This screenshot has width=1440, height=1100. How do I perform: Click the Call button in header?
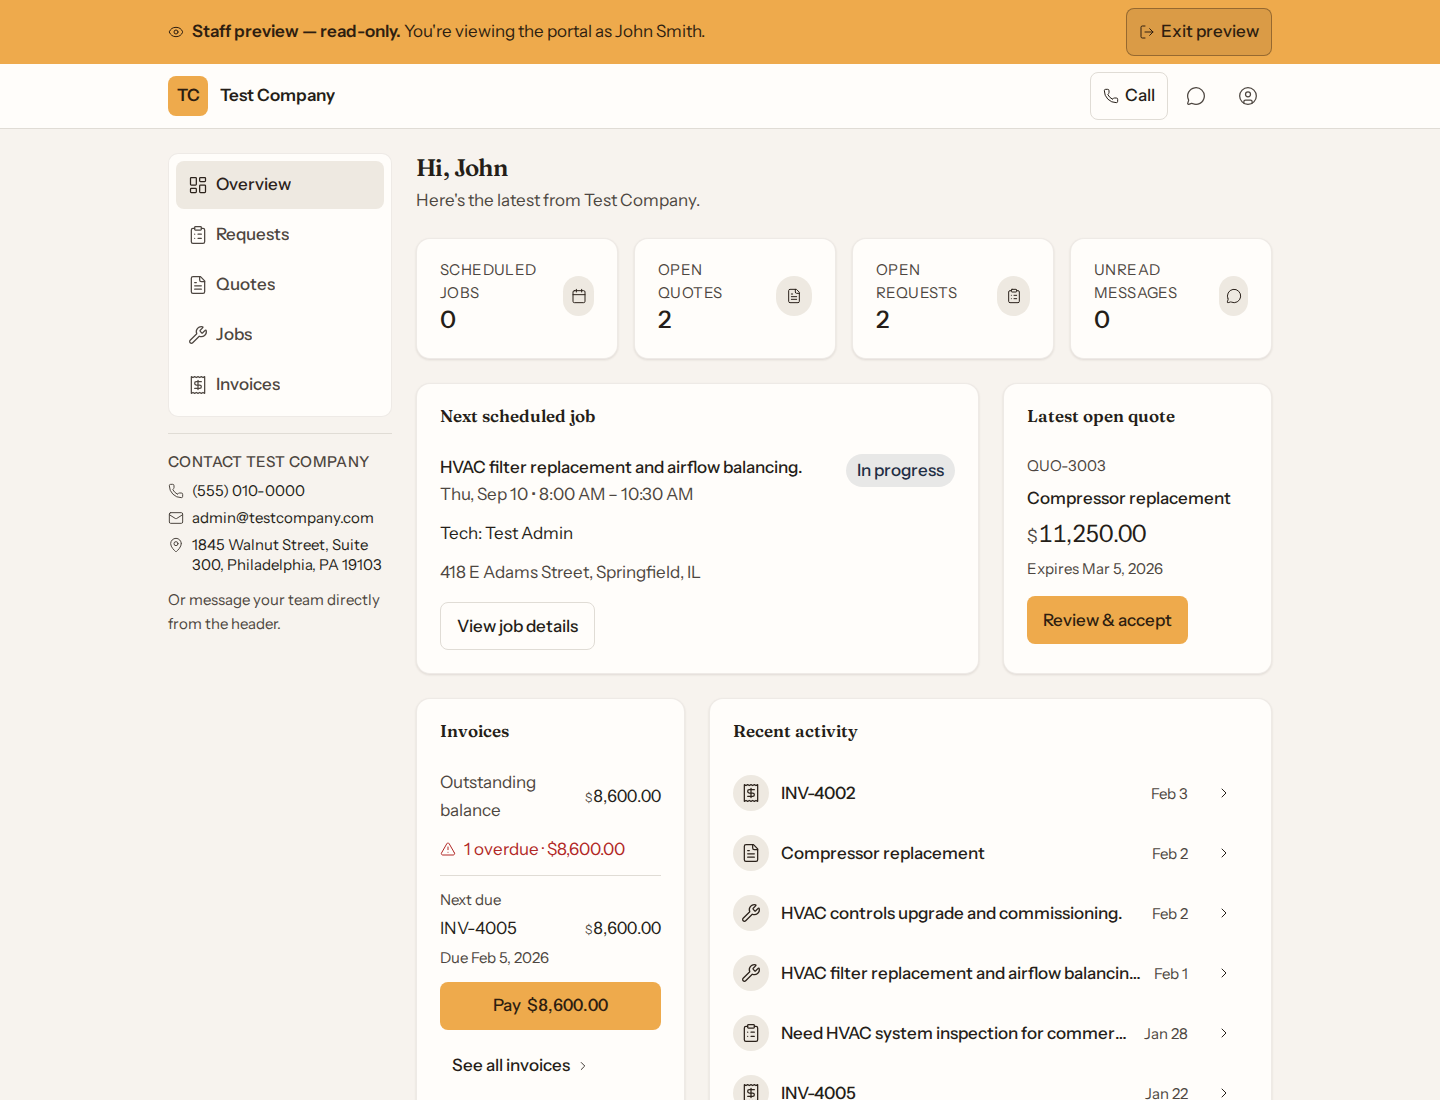click(1129, 96)
